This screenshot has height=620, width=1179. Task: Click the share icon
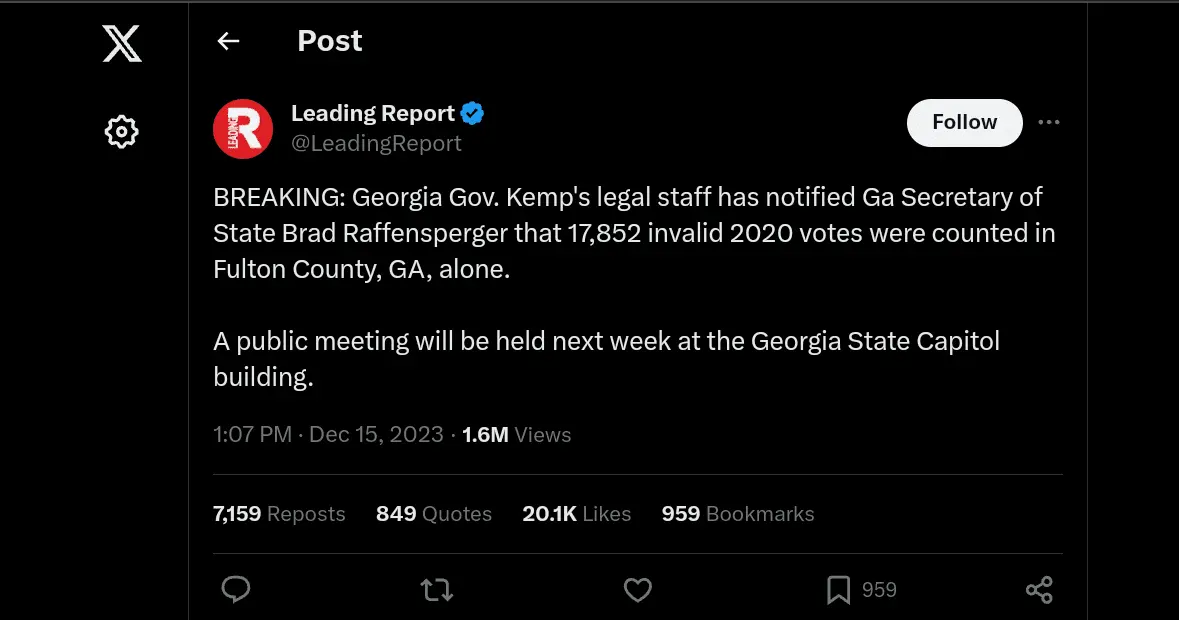point(1039,590)
